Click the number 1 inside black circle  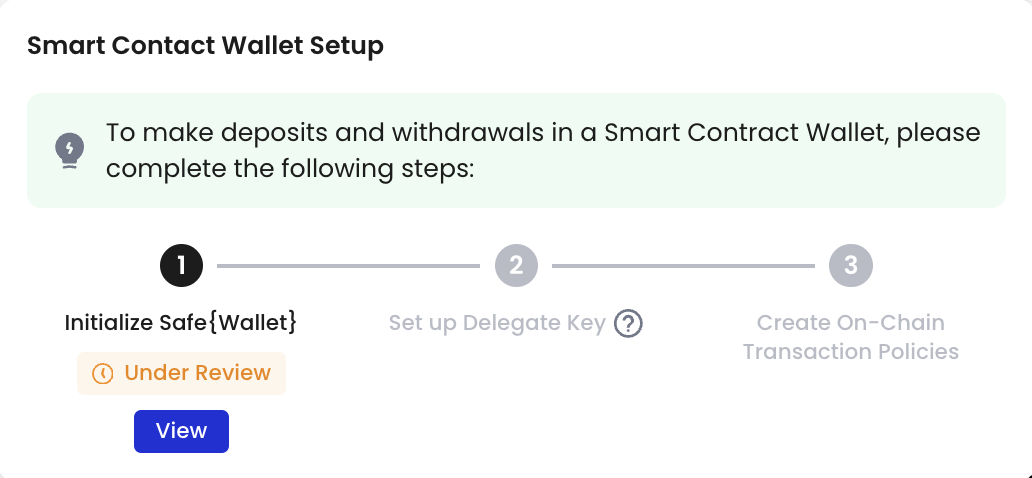181,265
